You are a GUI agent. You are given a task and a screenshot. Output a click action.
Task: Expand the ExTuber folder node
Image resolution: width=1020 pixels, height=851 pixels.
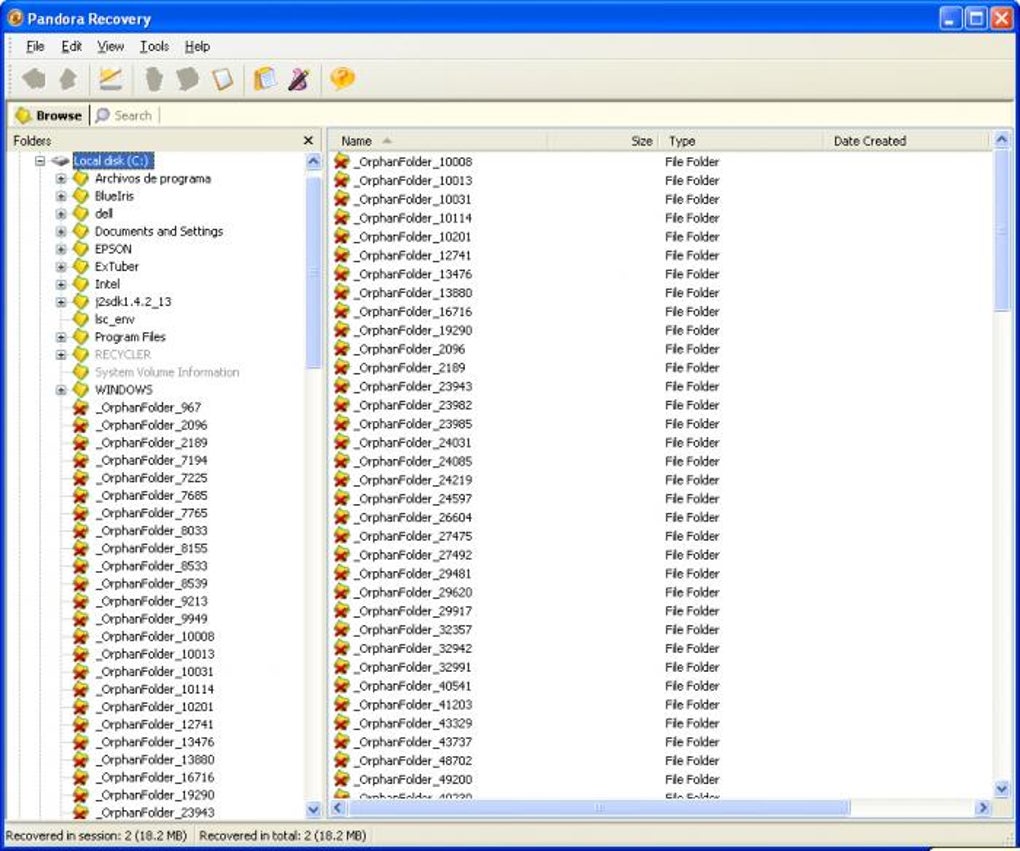60,267
